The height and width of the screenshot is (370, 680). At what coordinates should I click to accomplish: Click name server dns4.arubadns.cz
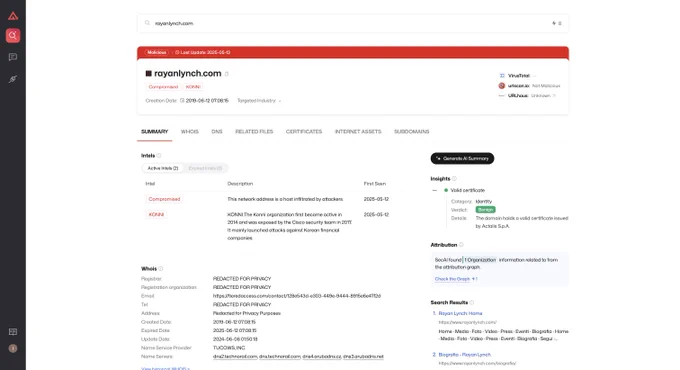(x=322, y=357)
